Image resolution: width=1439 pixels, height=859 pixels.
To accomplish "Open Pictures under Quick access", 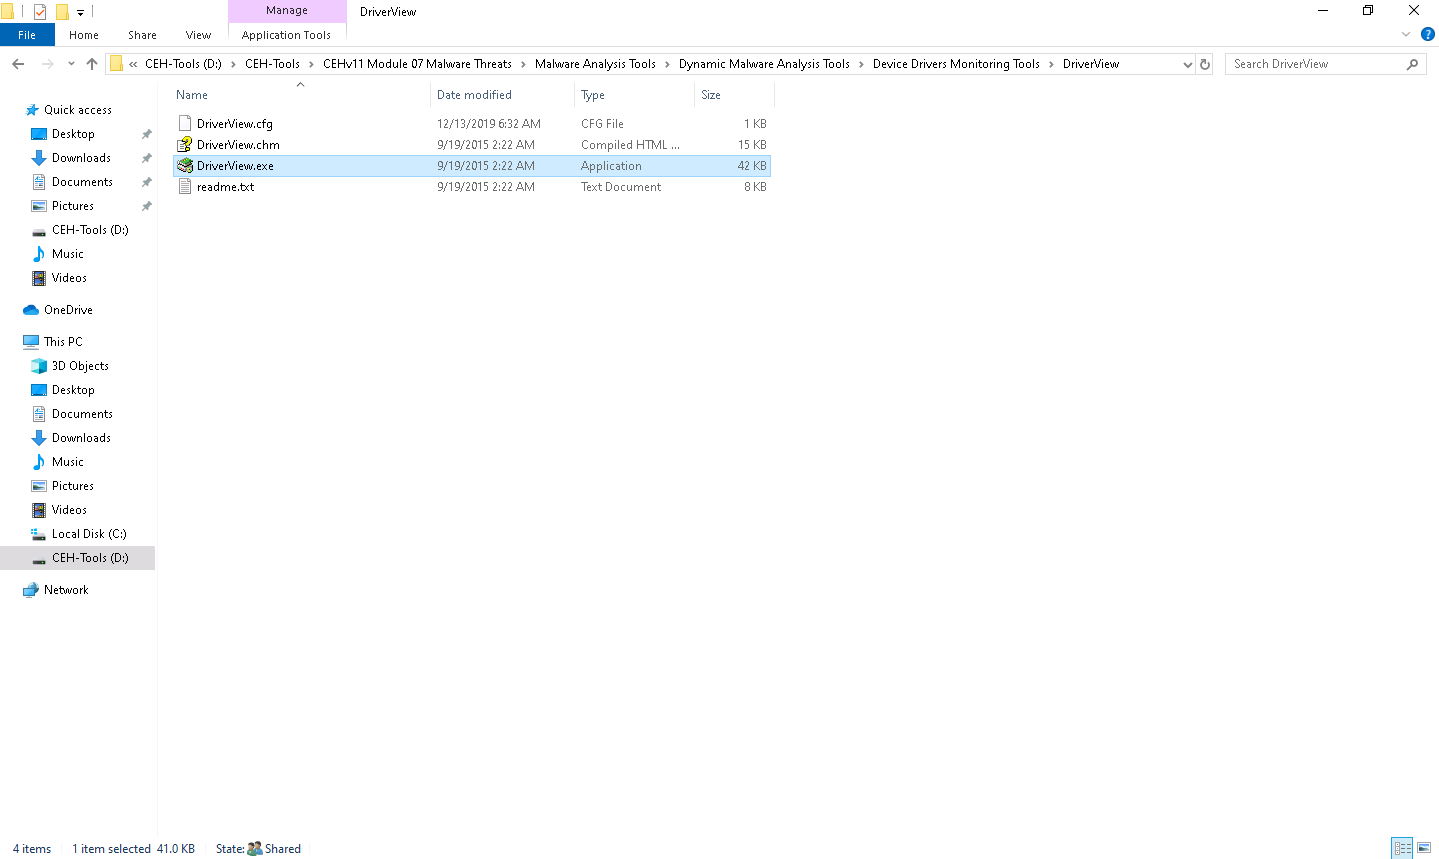I will click(73, 206).
